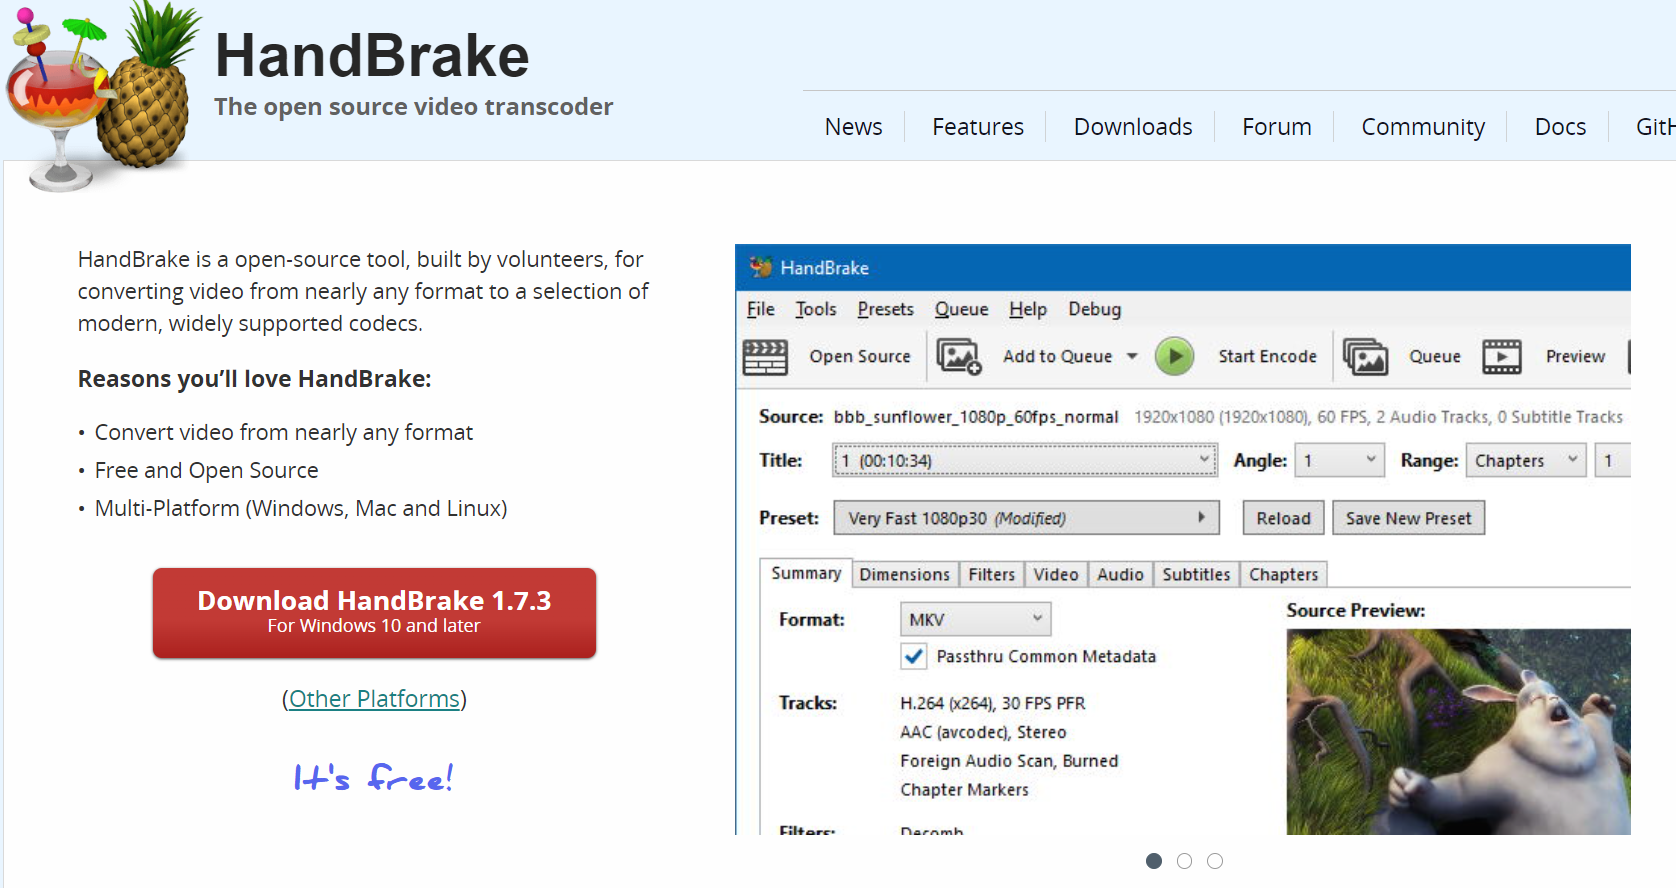1676x888 pixels.
Task: Go to the Forum page
Action: pyautogui.click(x=1277, y=127)
